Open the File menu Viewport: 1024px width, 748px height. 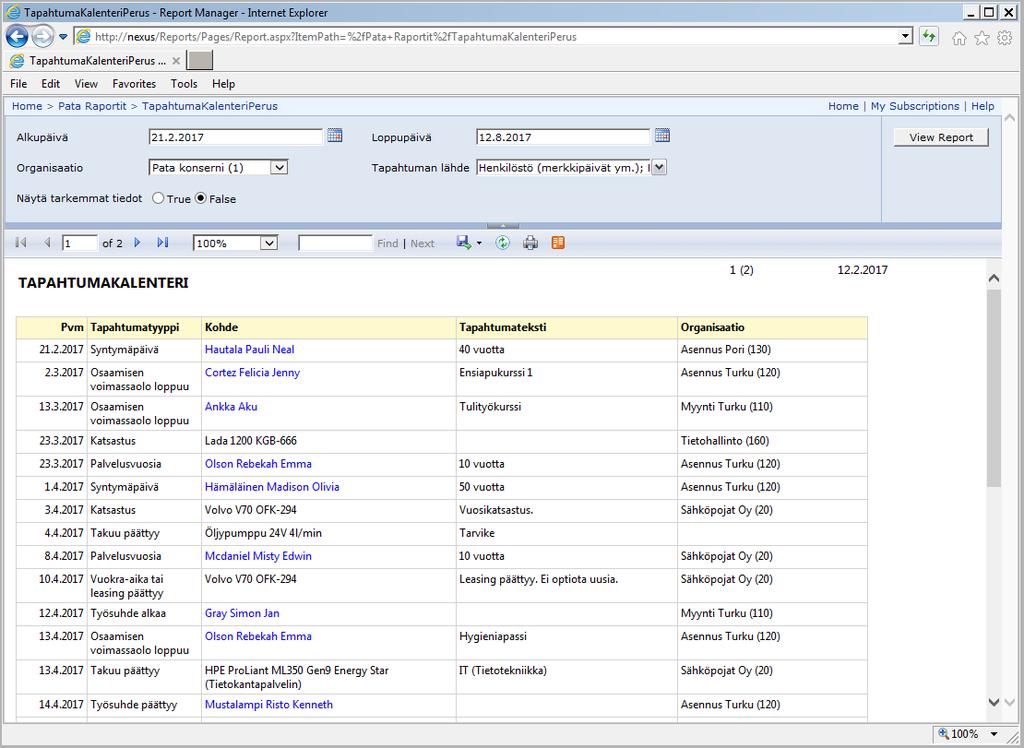[18, 84]
